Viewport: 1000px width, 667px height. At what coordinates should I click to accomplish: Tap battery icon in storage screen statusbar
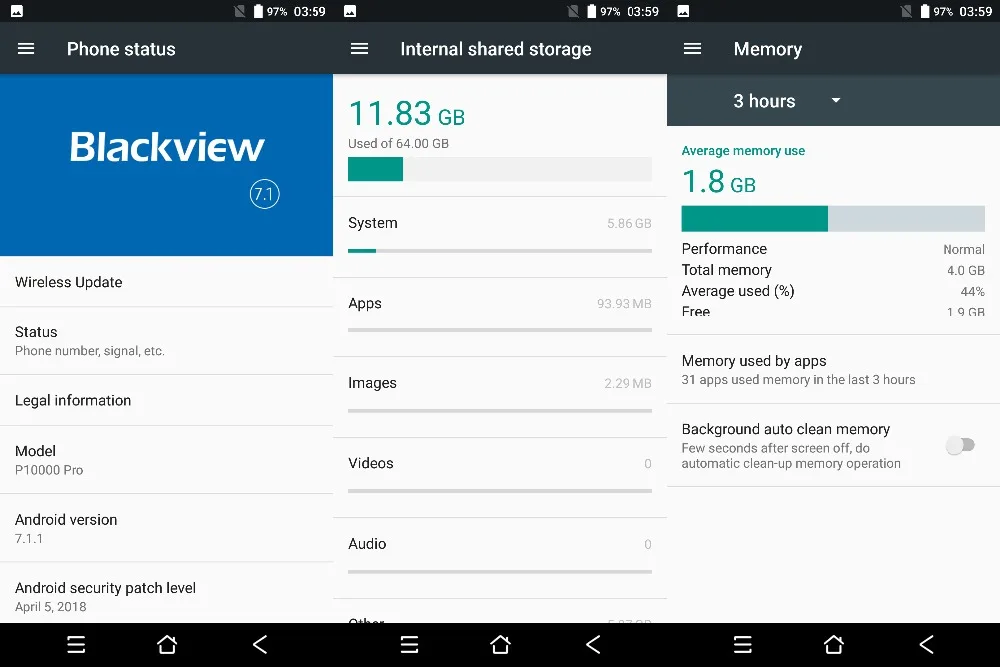click(592, 11)
